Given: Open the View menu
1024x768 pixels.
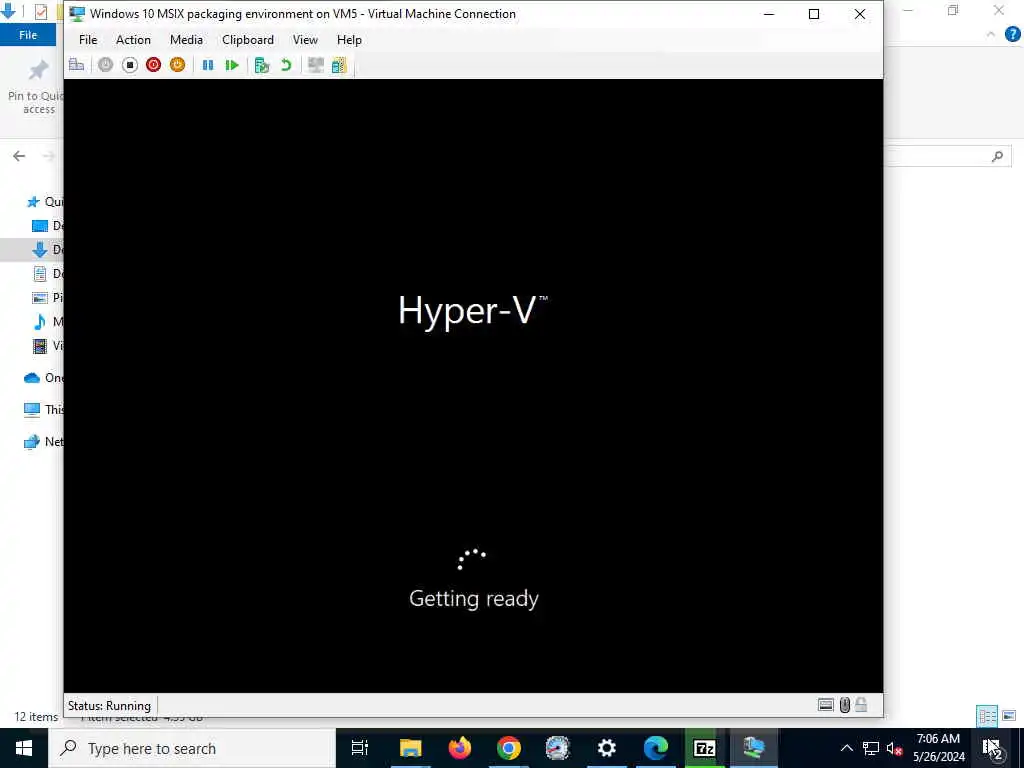Looking at the screenshot, I should click(x=305, y=40).
